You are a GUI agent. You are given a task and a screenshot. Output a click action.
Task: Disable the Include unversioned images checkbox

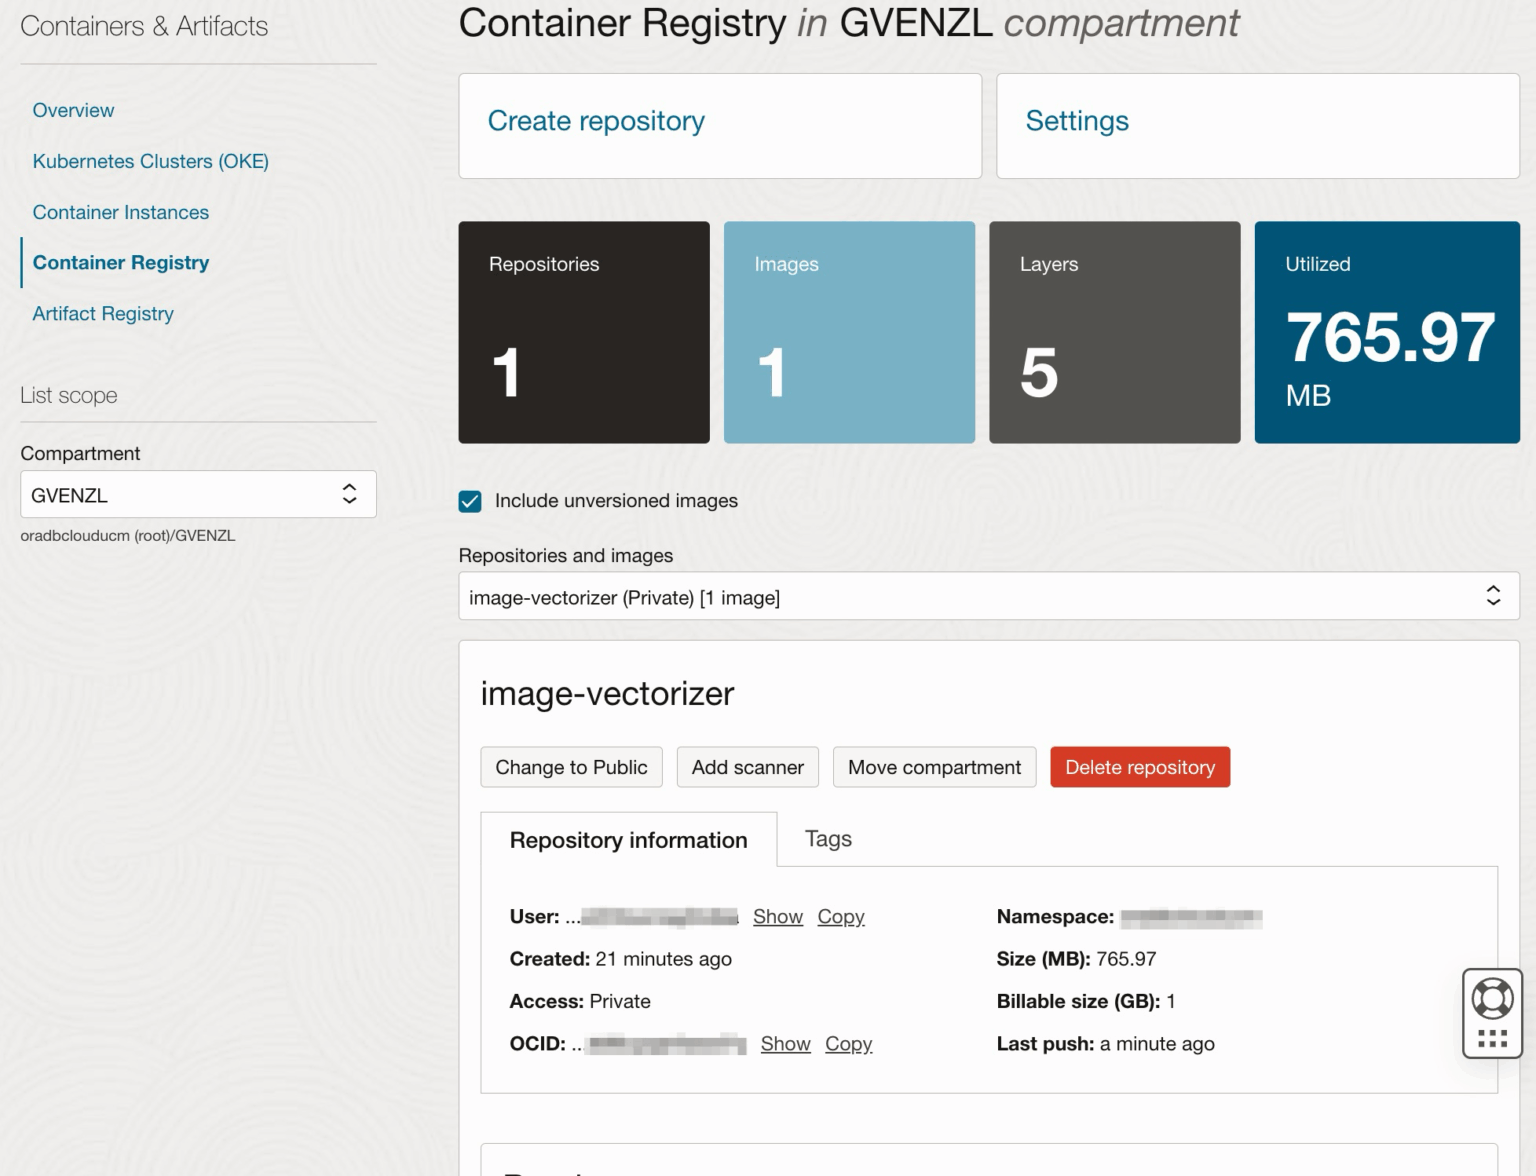[x=470, y=501]
